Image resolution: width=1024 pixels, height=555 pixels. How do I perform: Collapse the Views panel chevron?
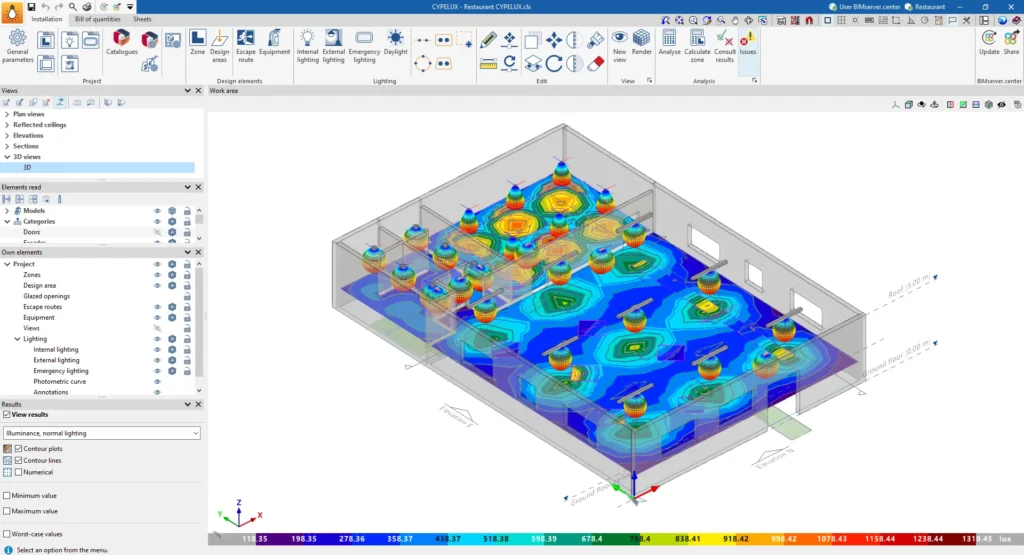pos(187,91)
